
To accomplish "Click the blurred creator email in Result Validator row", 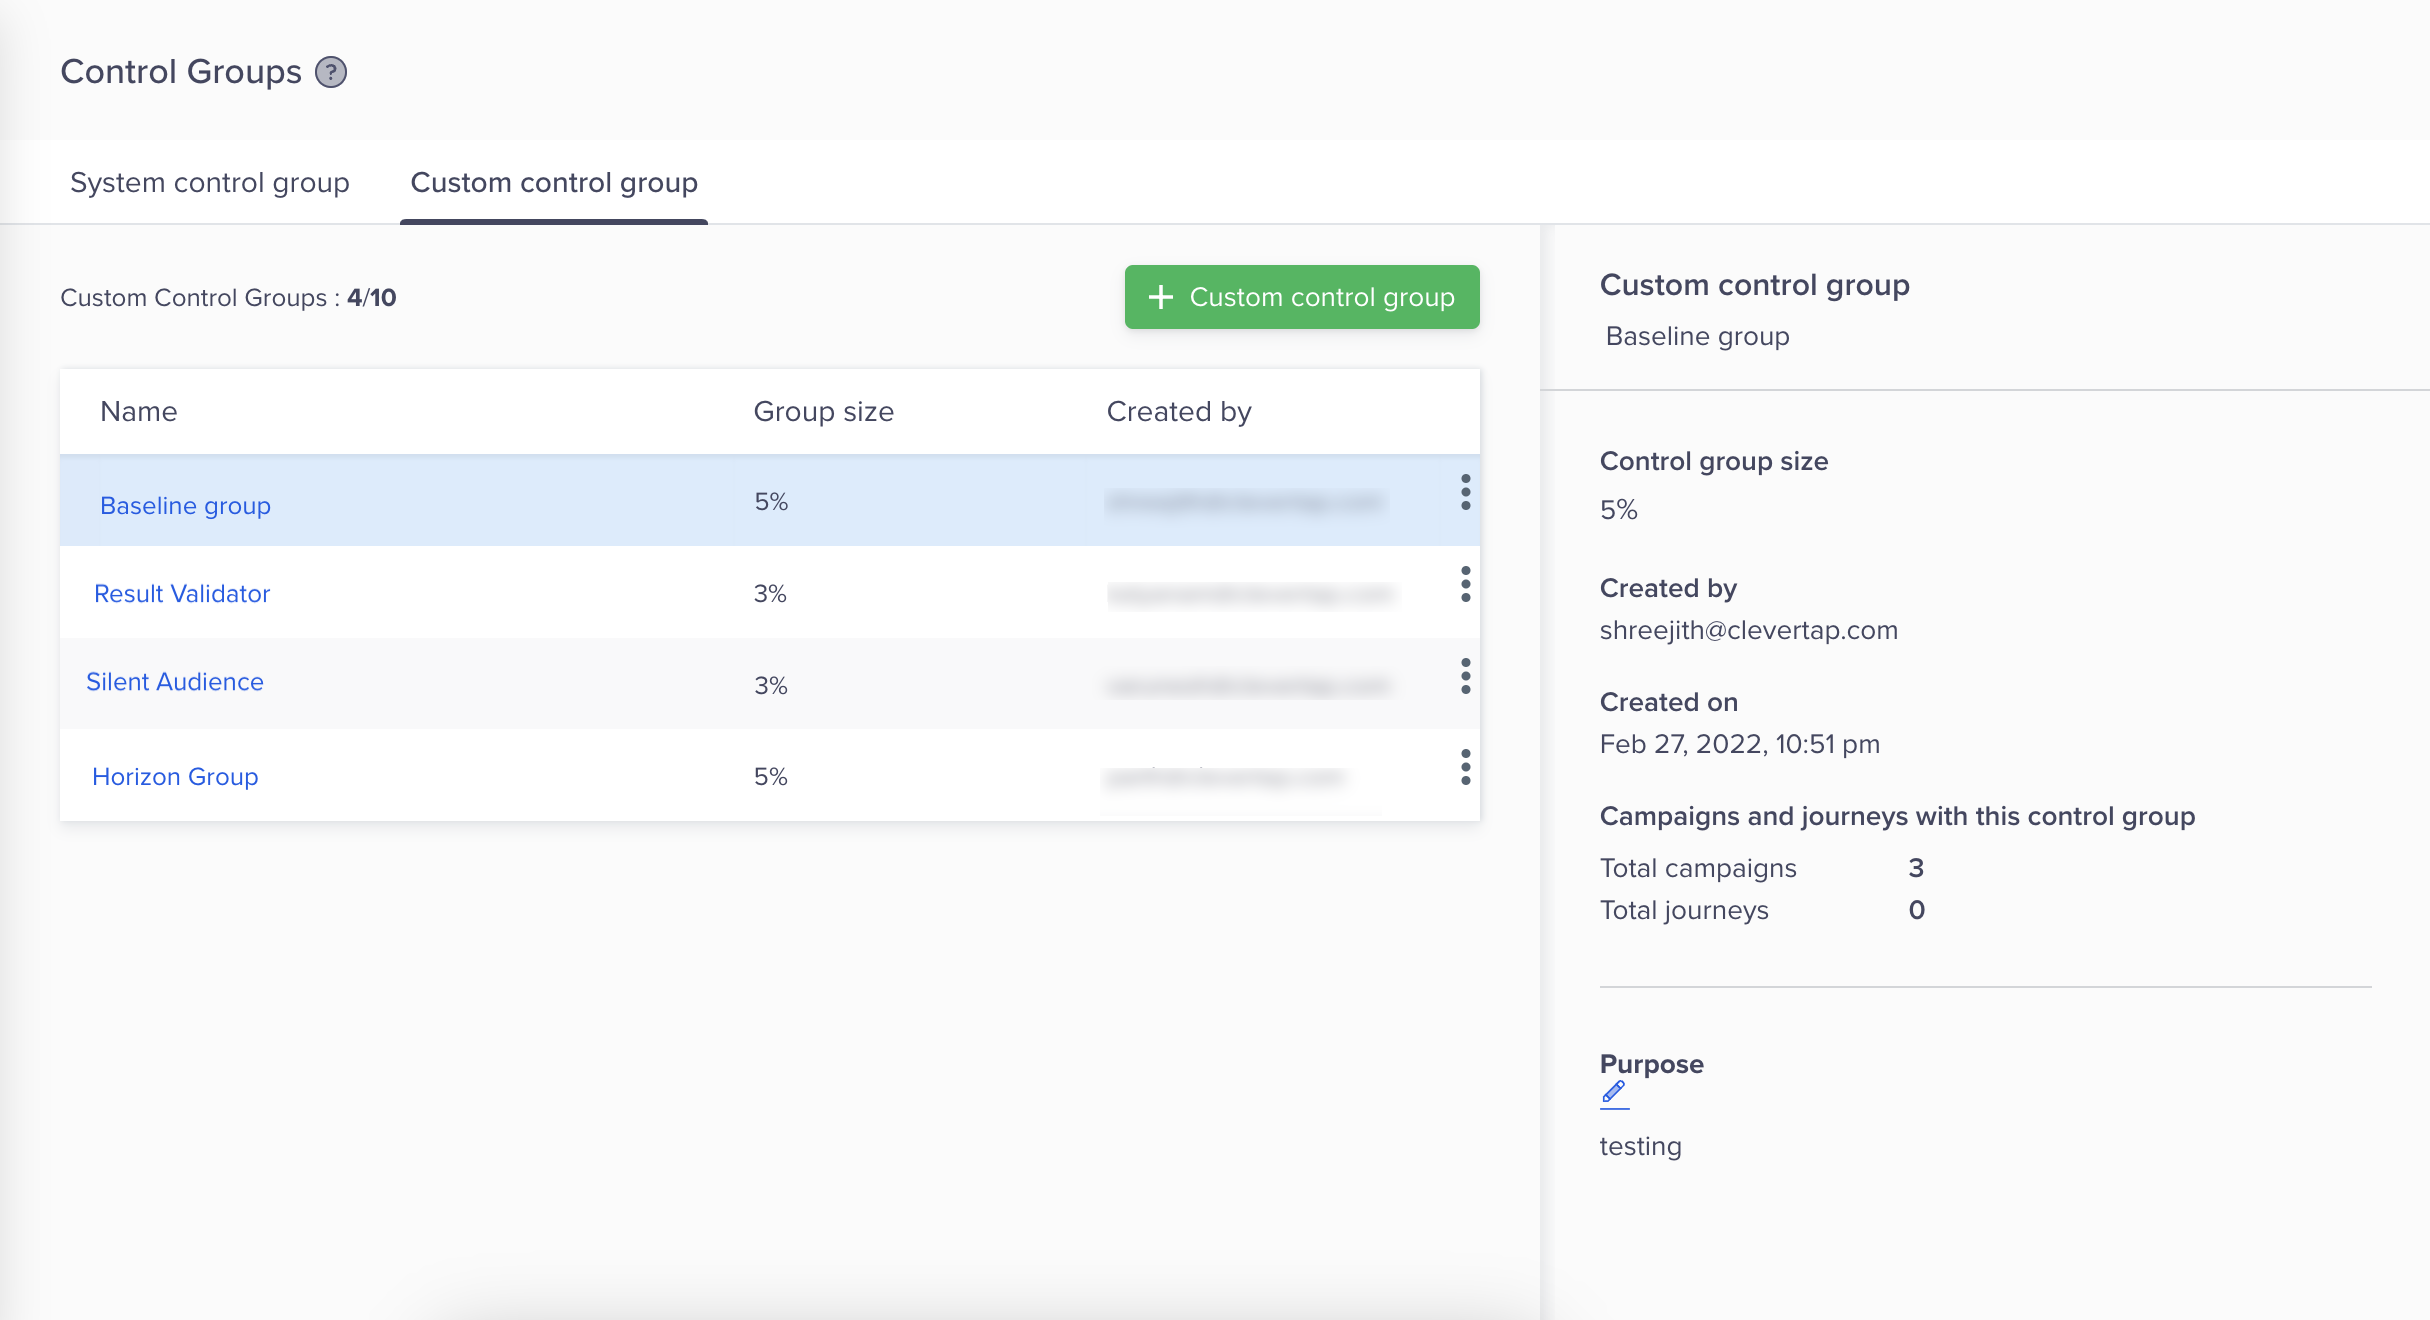I will pyautogui.click(x=1251, y=595).
